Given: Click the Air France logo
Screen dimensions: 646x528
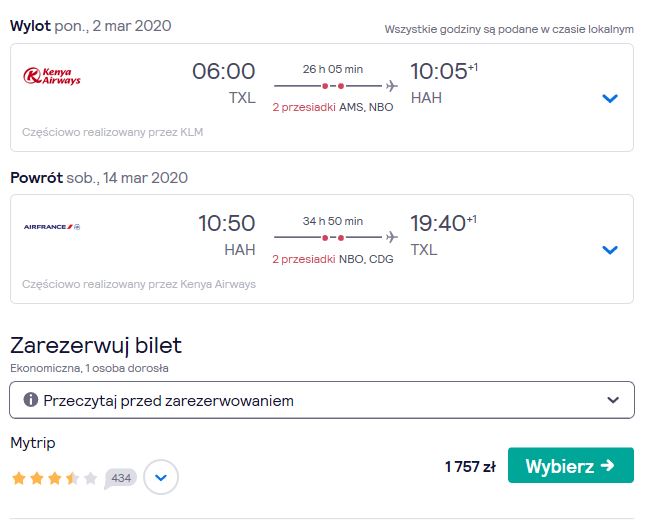Looking at the screenshot, I should point(51,227).
